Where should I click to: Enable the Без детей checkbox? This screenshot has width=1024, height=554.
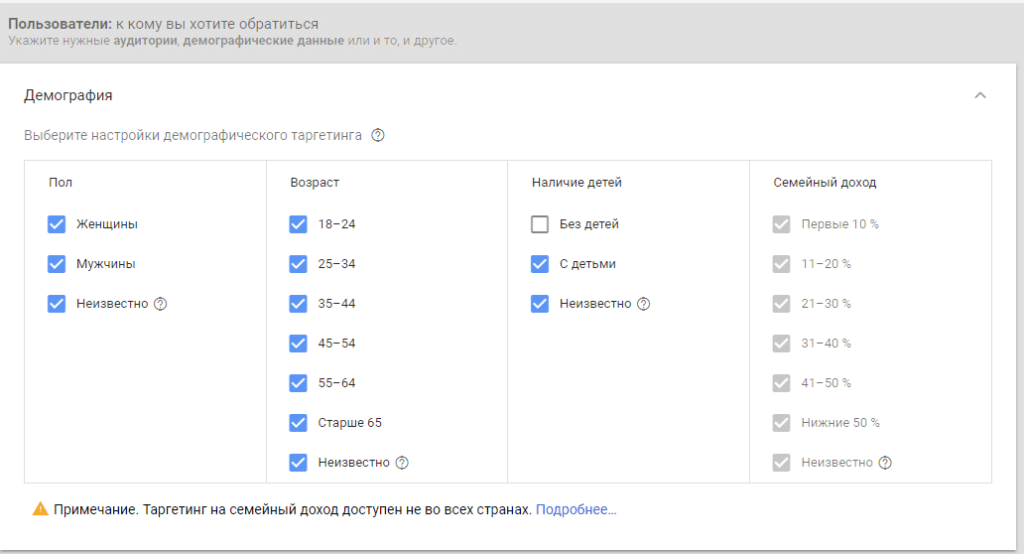(540, 224)
